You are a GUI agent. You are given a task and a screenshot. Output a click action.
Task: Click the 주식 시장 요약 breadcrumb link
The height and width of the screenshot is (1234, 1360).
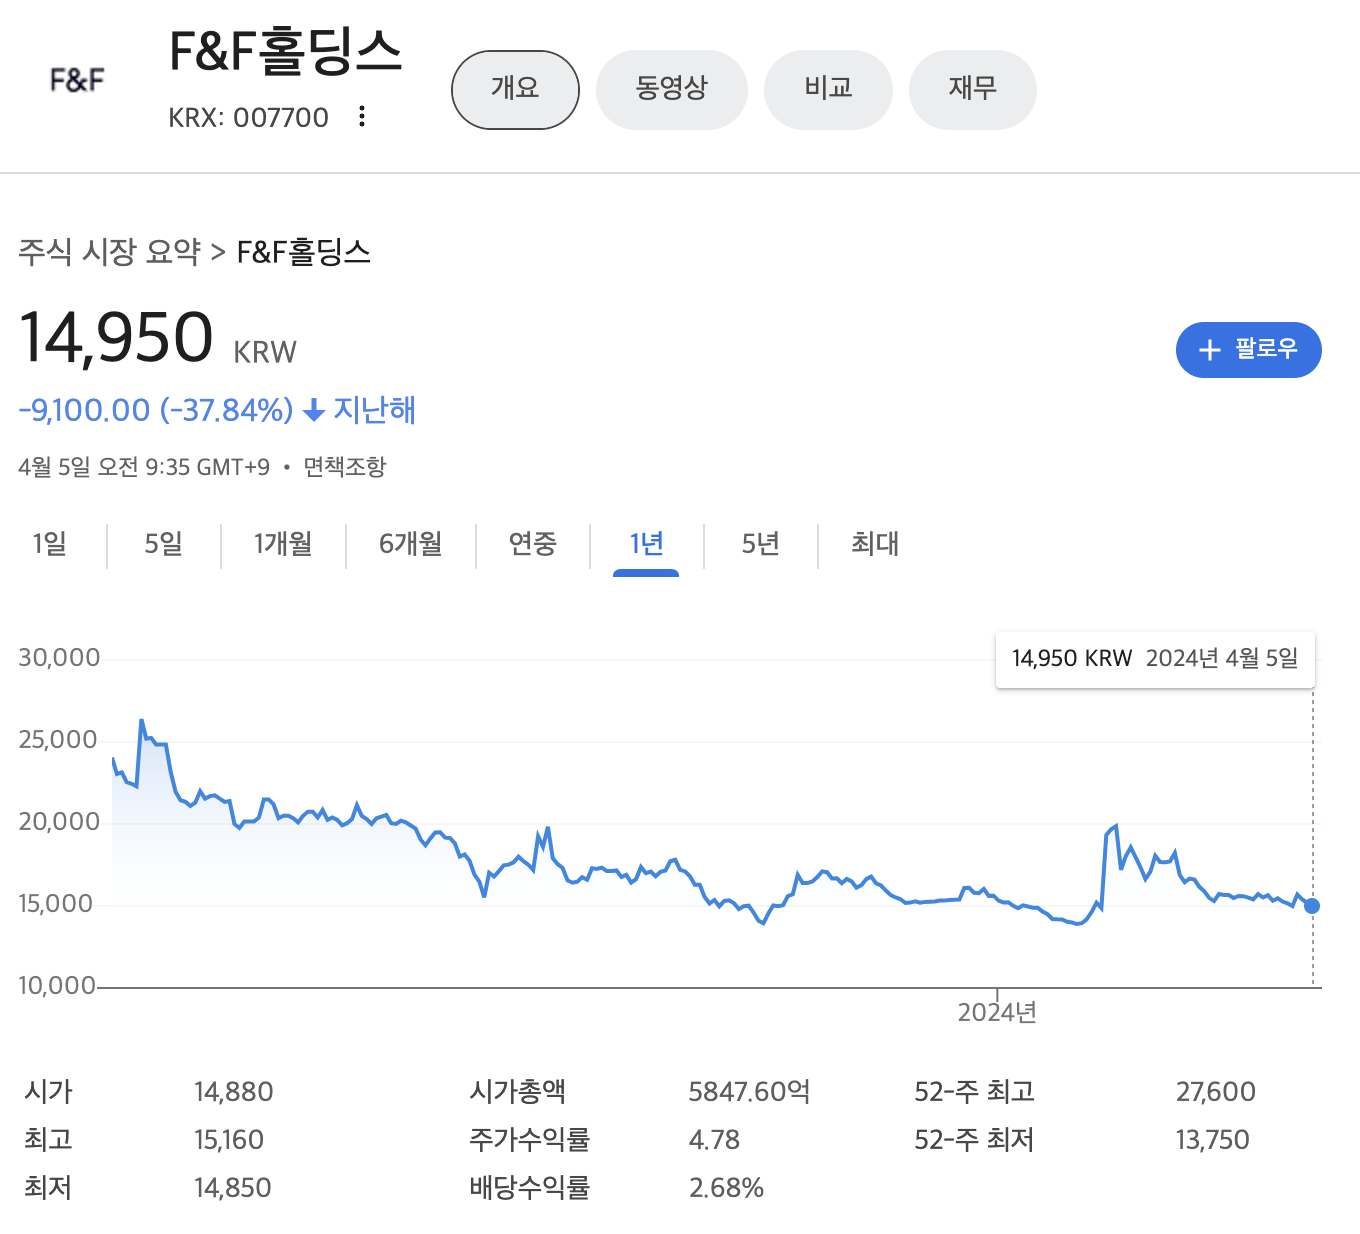[110, 251]
